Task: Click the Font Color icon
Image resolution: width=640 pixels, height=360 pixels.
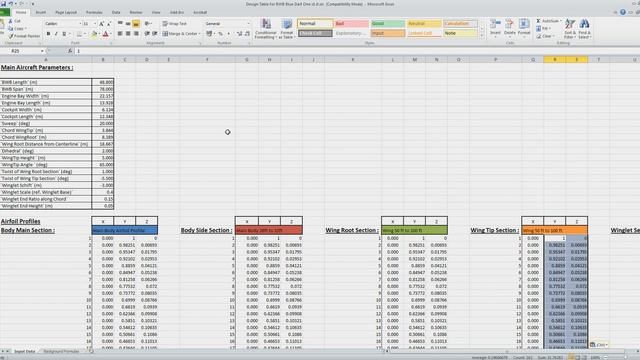Action: [x=105, y=34]
